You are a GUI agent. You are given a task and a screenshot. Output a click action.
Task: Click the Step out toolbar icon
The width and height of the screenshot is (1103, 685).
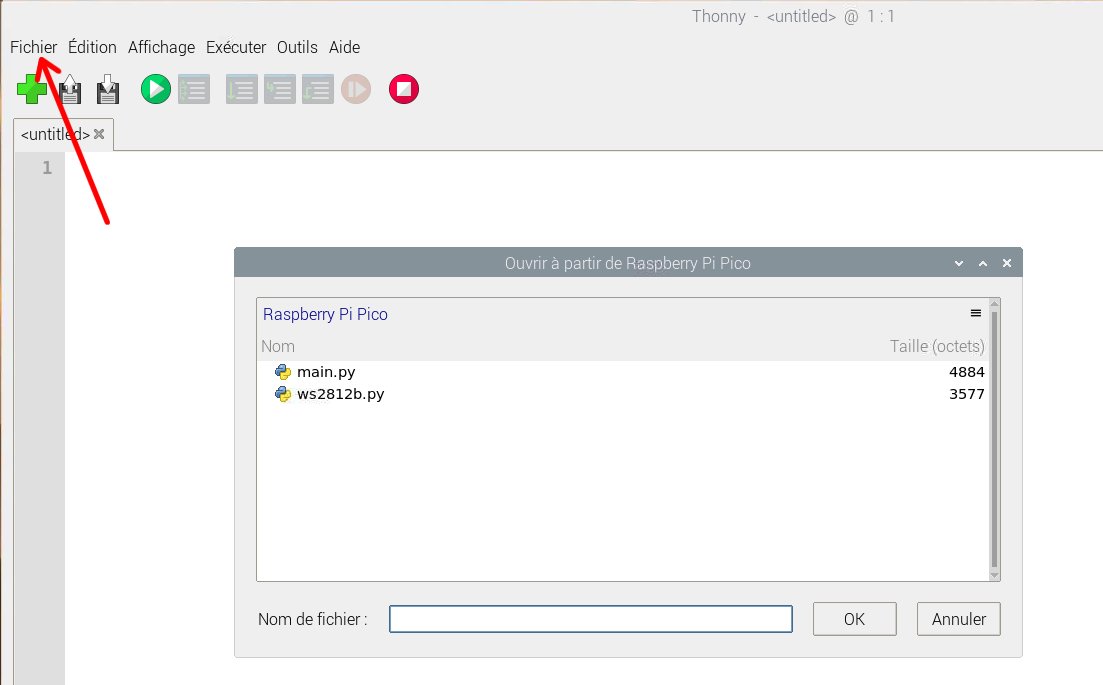(x=317, y=89)
